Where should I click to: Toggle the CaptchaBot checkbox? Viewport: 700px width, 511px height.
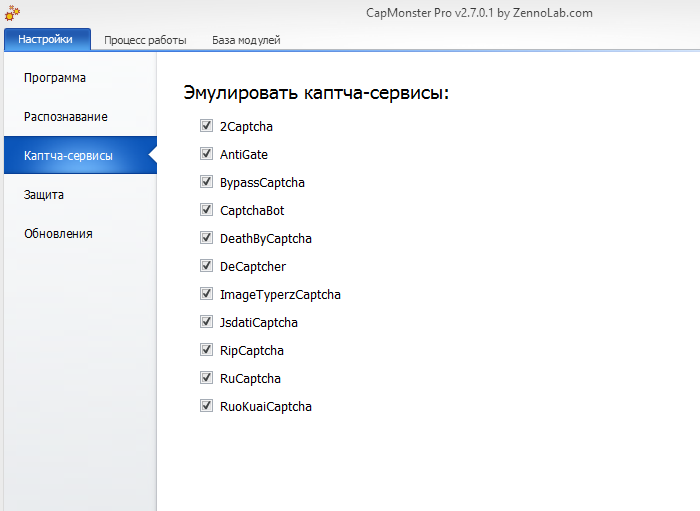tap(206, 210)
